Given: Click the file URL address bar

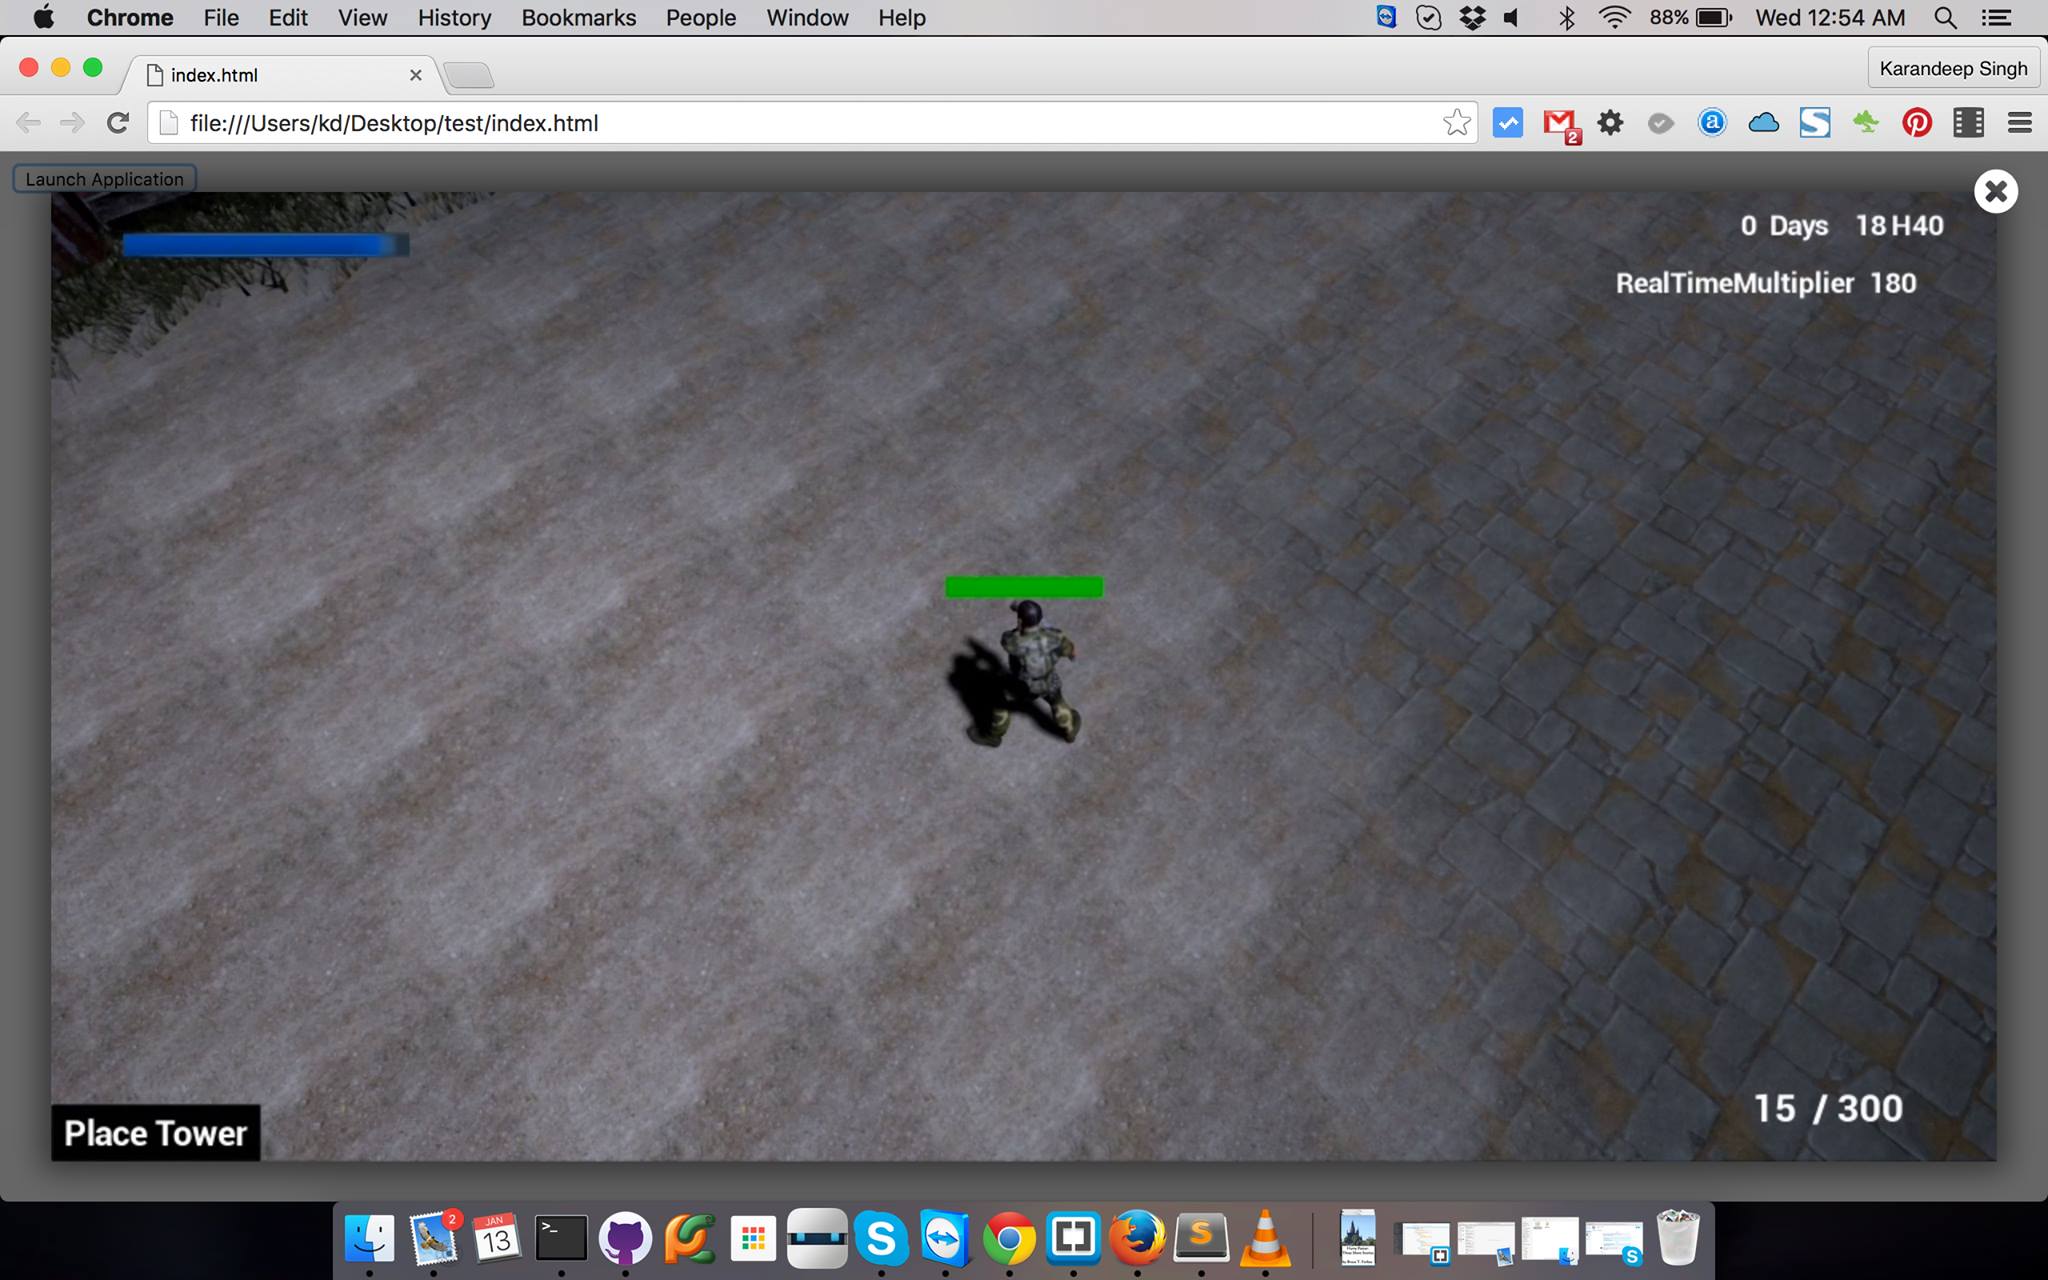Looking at the screenshot, I should 800,123.
